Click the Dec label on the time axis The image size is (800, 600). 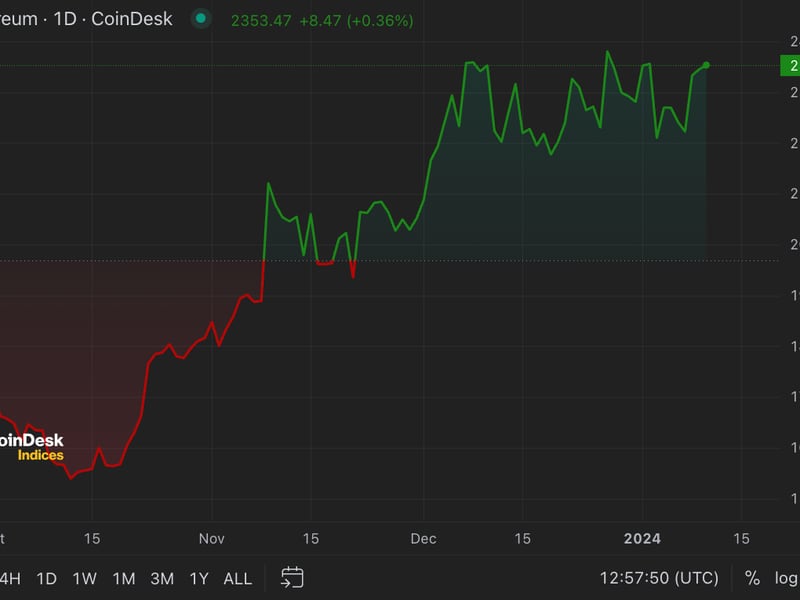tap(423, 538)
